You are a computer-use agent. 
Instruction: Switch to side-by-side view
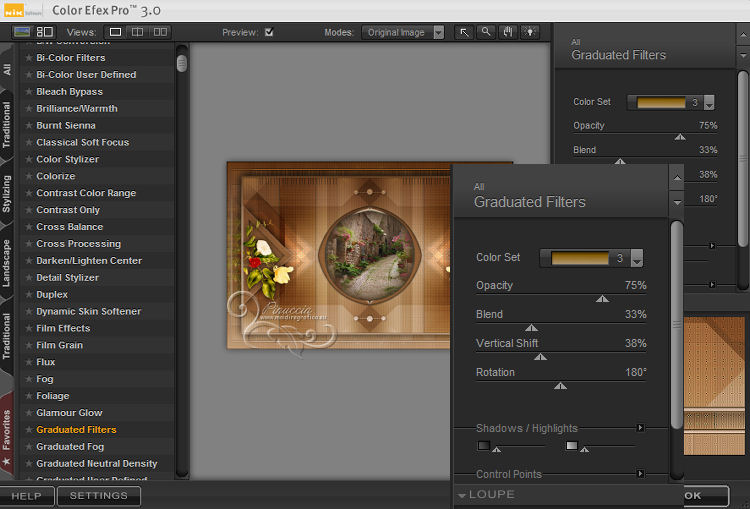[x=160, y=32]
